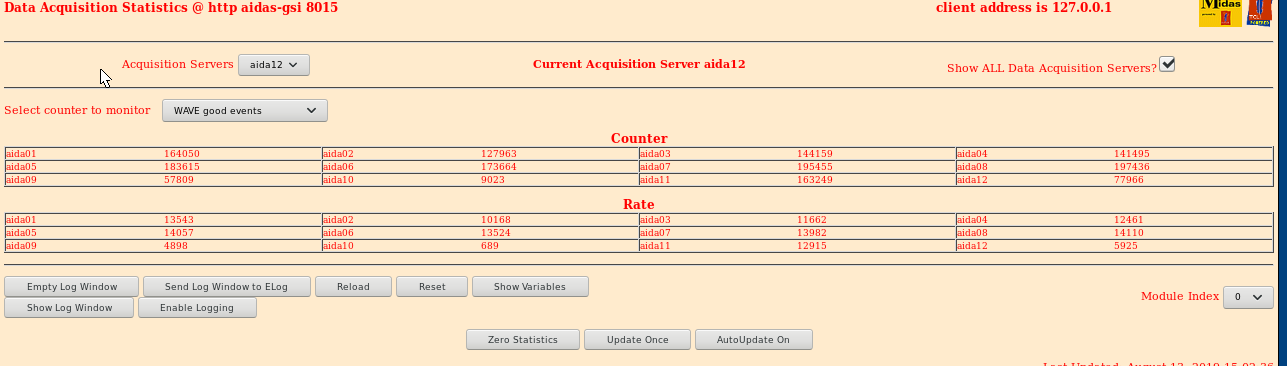Select Rate value 13543 for aida01

[x=179, y=220]
